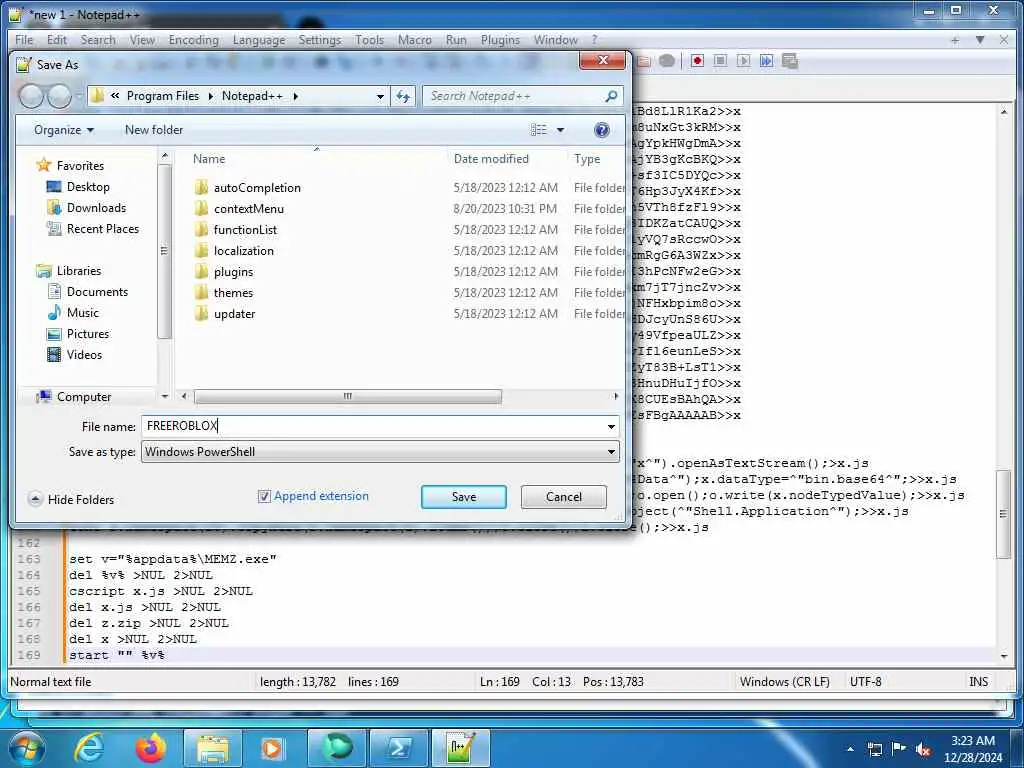Image resolution: width=1024 pixels, height=768 pixels.
Task: Toggle Append extension checkbox
Action: [264, 496]
